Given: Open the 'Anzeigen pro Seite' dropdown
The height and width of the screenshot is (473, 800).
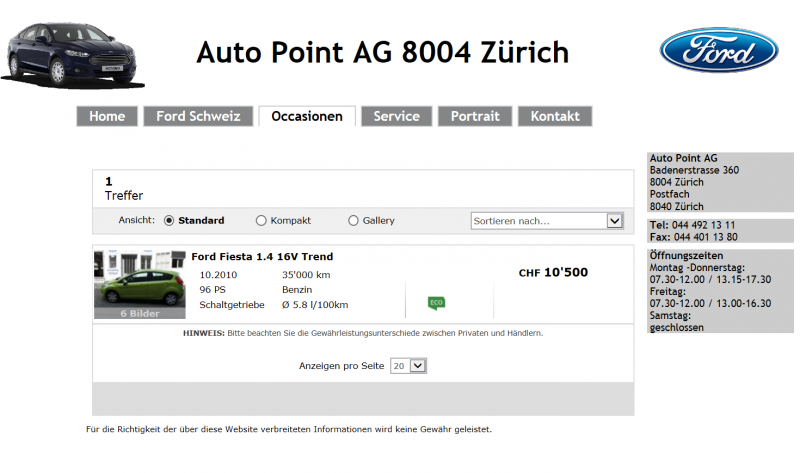Looking at the screenshot, I should pos(408,366).
